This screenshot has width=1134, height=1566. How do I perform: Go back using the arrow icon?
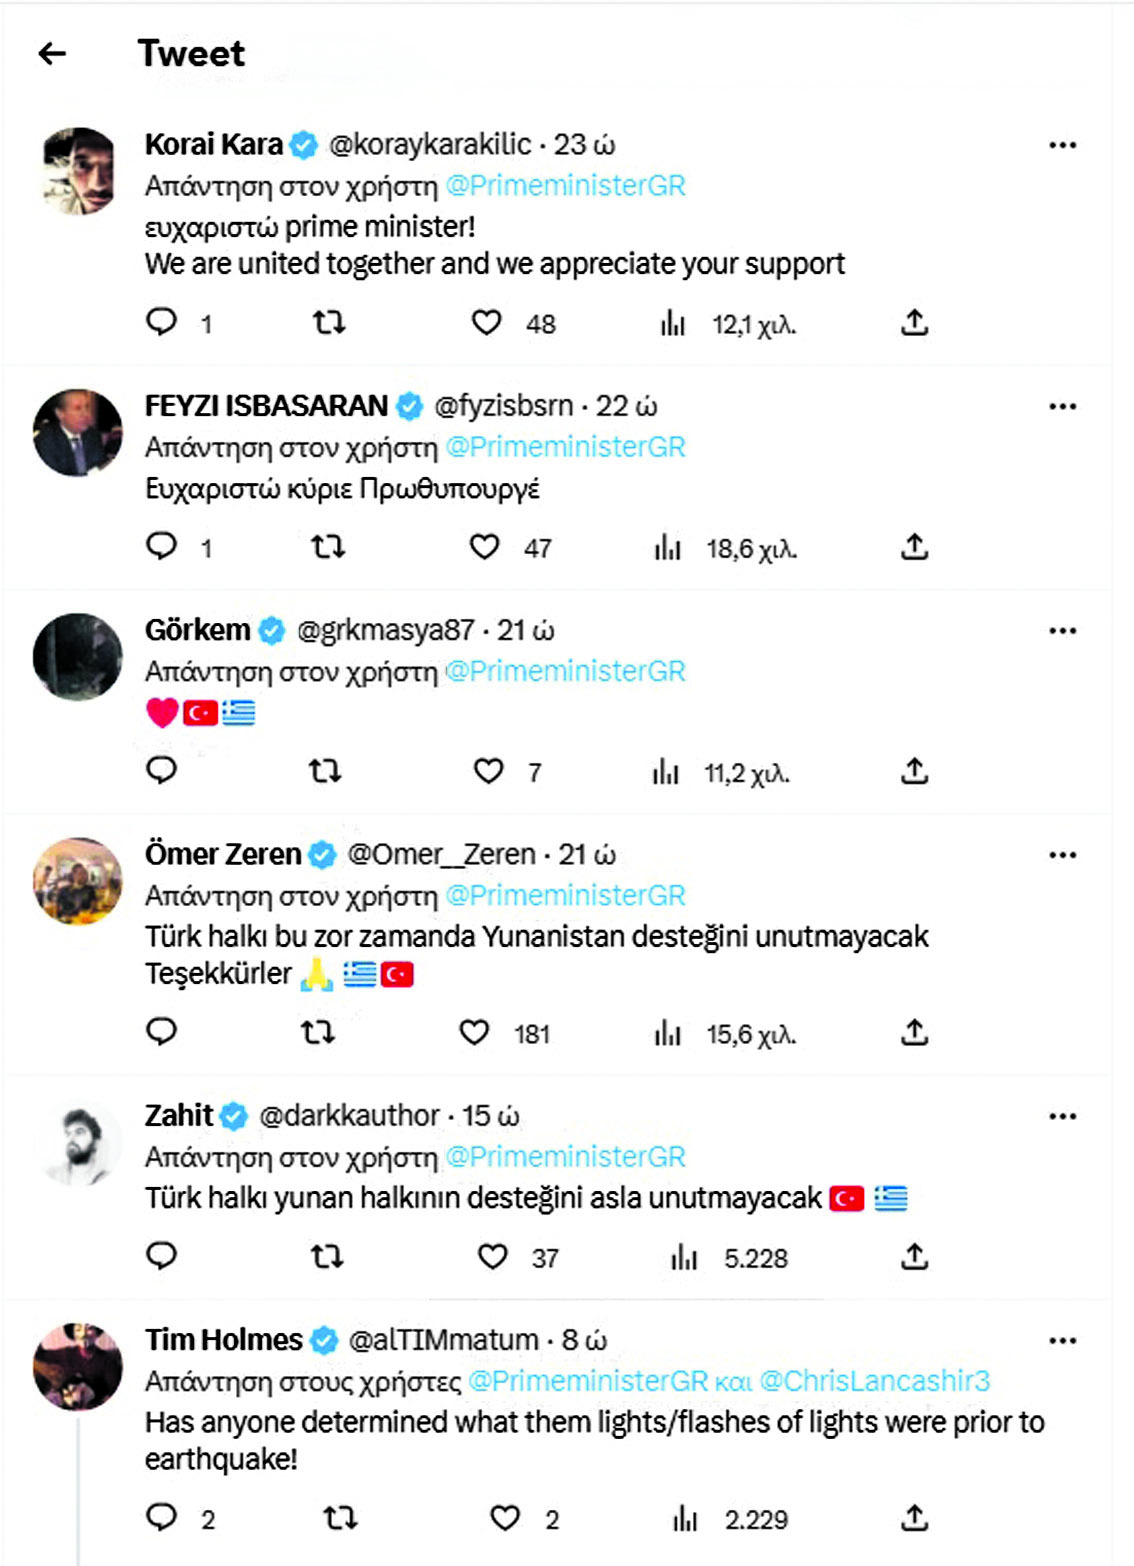(x=52, y=54)
